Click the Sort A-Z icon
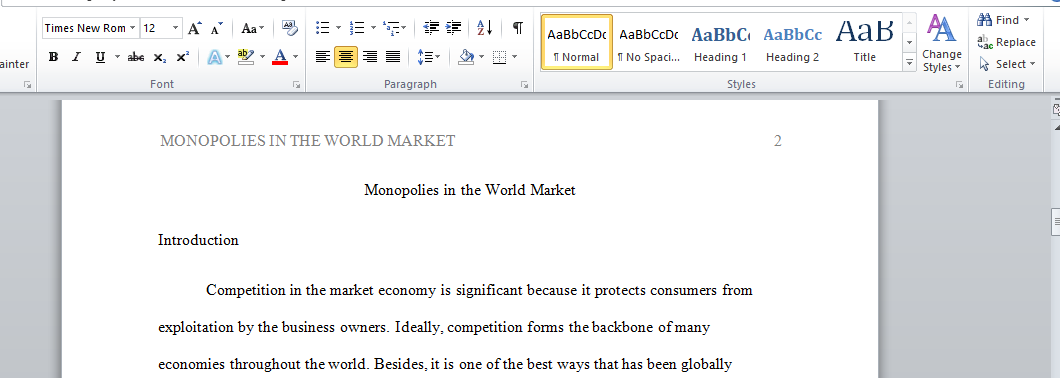 point(485,28)
